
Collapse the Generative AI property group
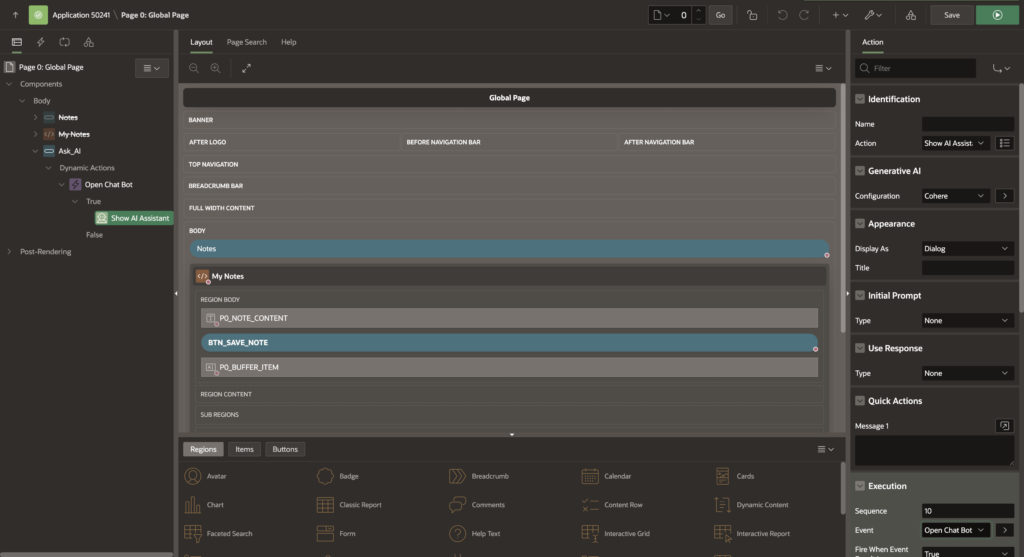860,171
